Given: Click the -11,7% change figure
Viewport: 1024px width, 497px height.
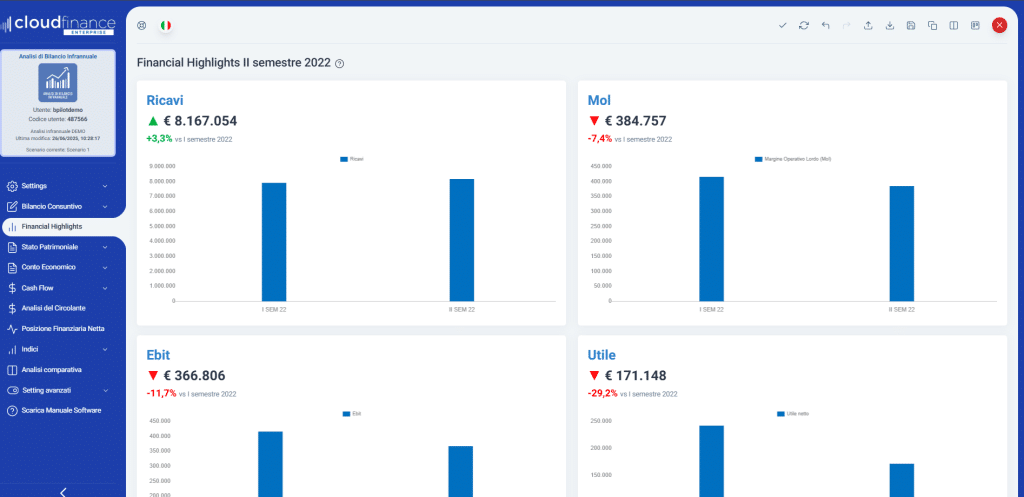Looking at the screenshot, I should pos(161,393).
